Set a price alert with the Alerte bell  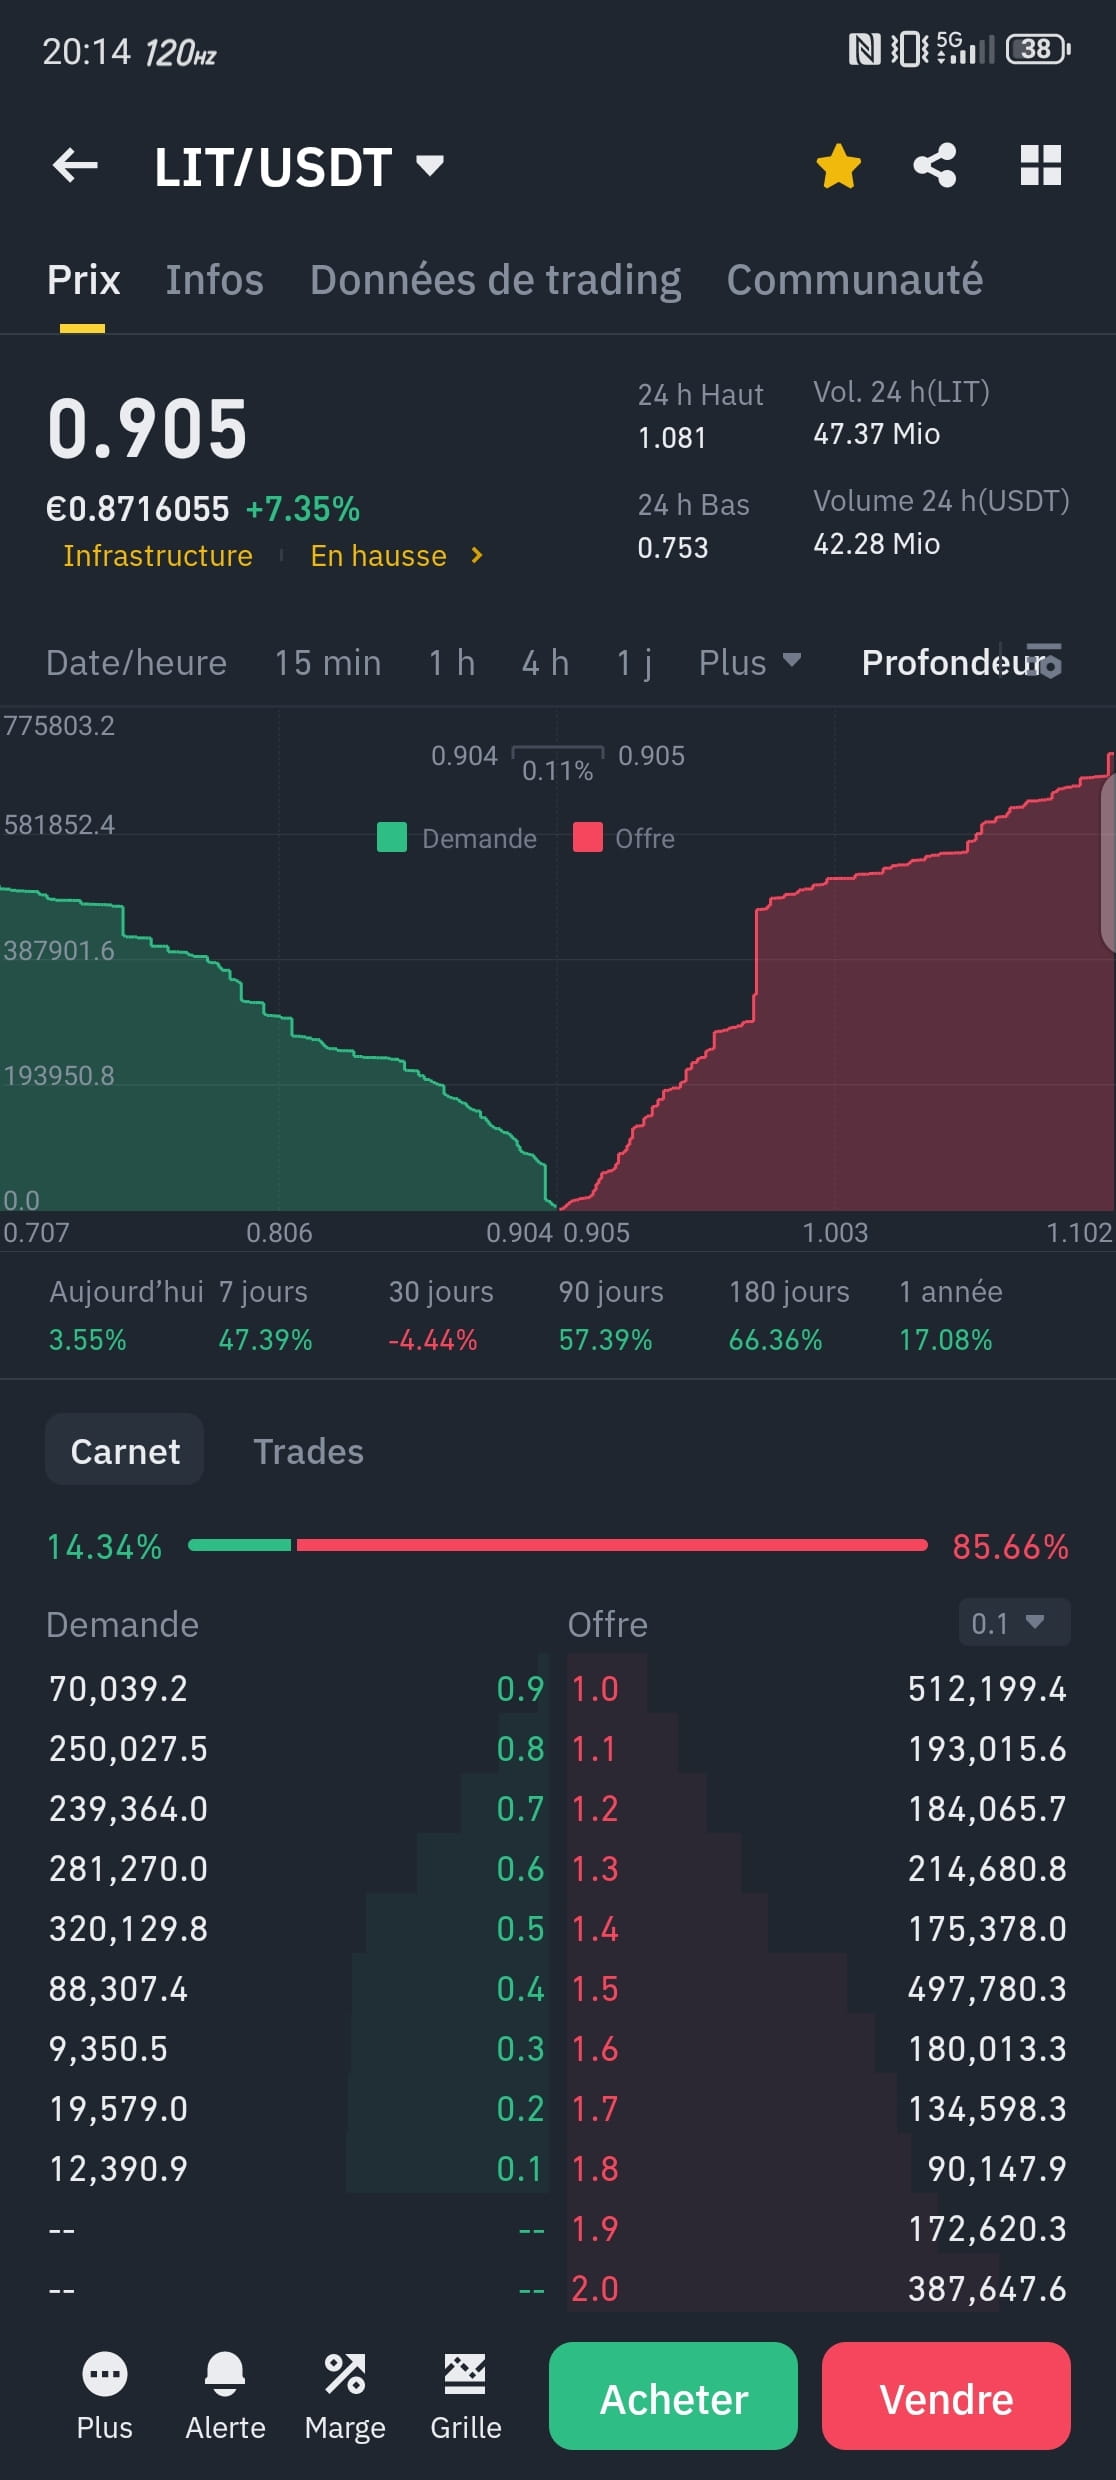[225, 2396]
